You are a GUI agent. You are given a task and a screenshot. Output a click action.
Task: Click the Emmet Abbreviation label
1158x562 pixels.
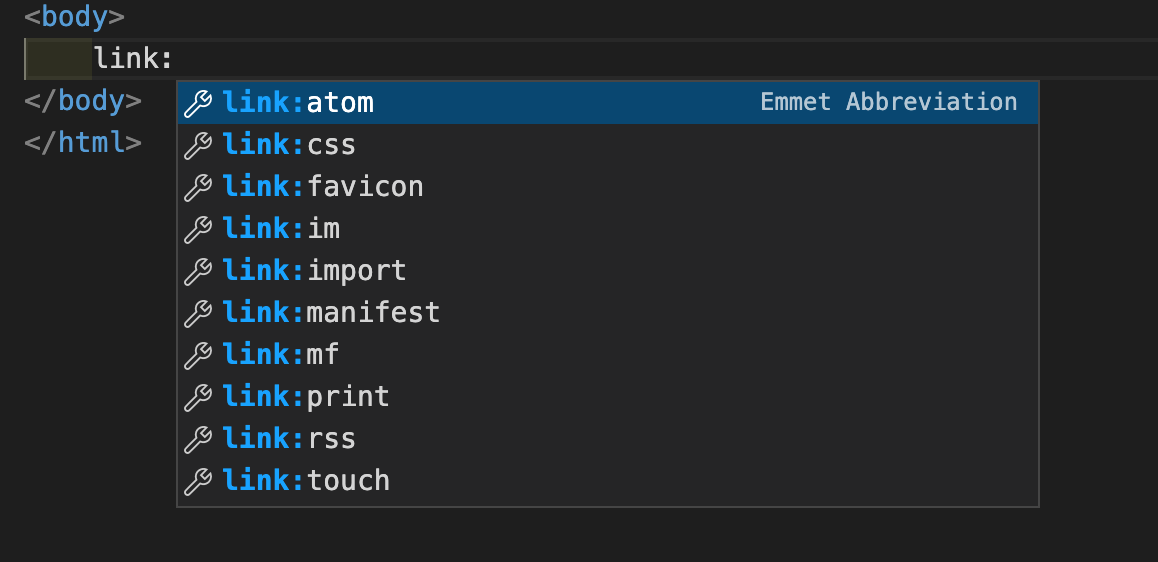(888, 102)
